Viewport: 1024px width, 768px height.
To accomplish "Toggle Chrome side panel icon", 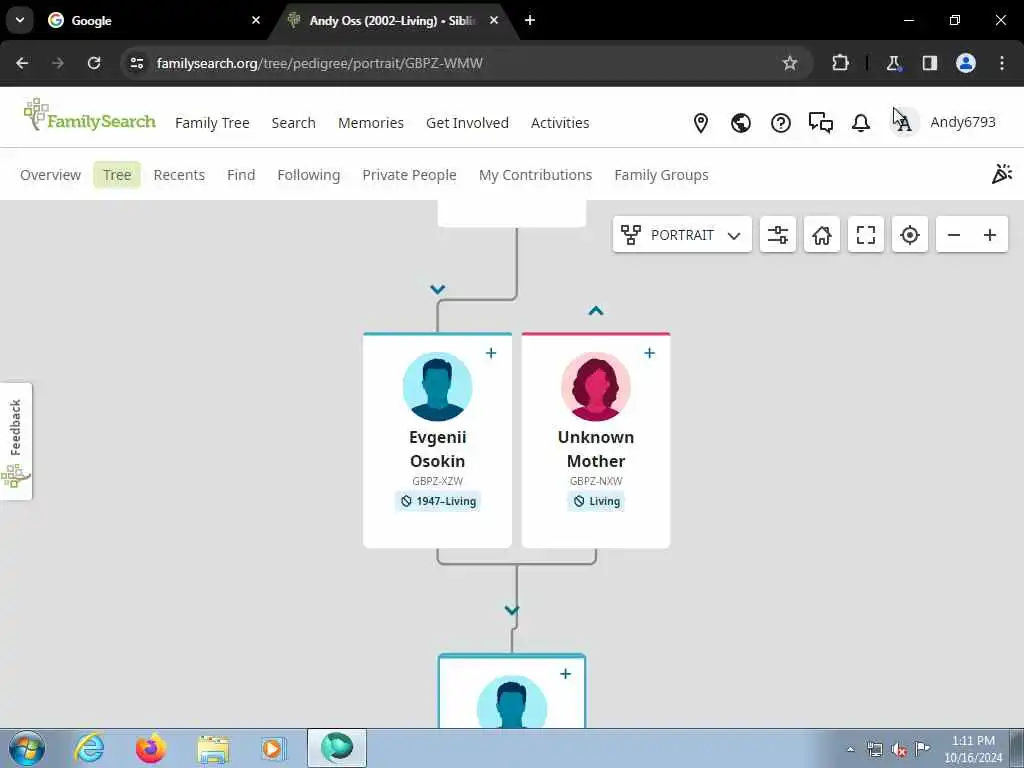I will pos(929,63).
